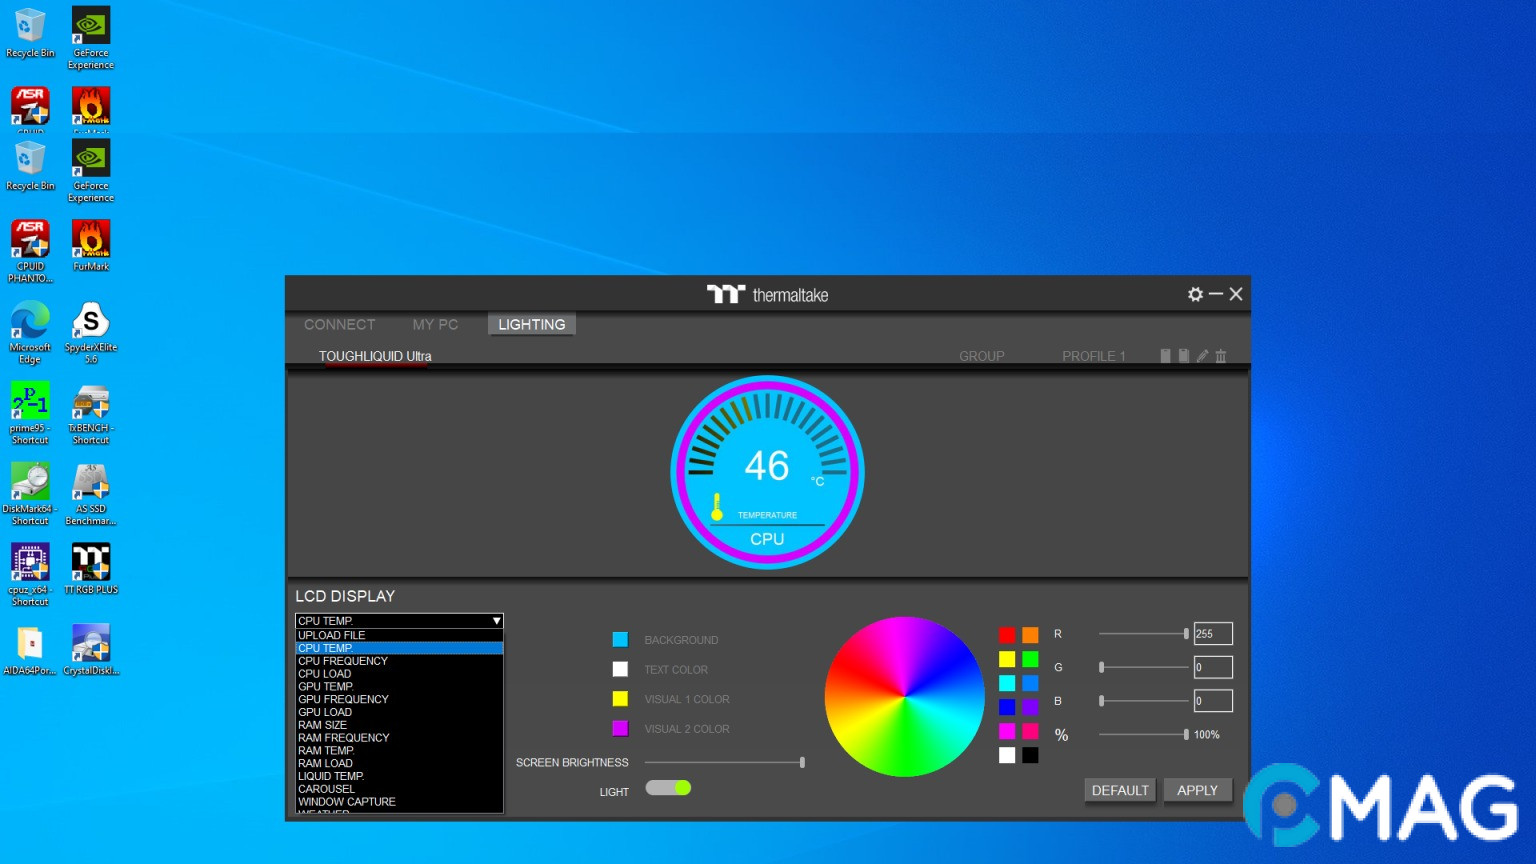
Task: Delete the profile with the trash icon
Action: (1221, 356)
